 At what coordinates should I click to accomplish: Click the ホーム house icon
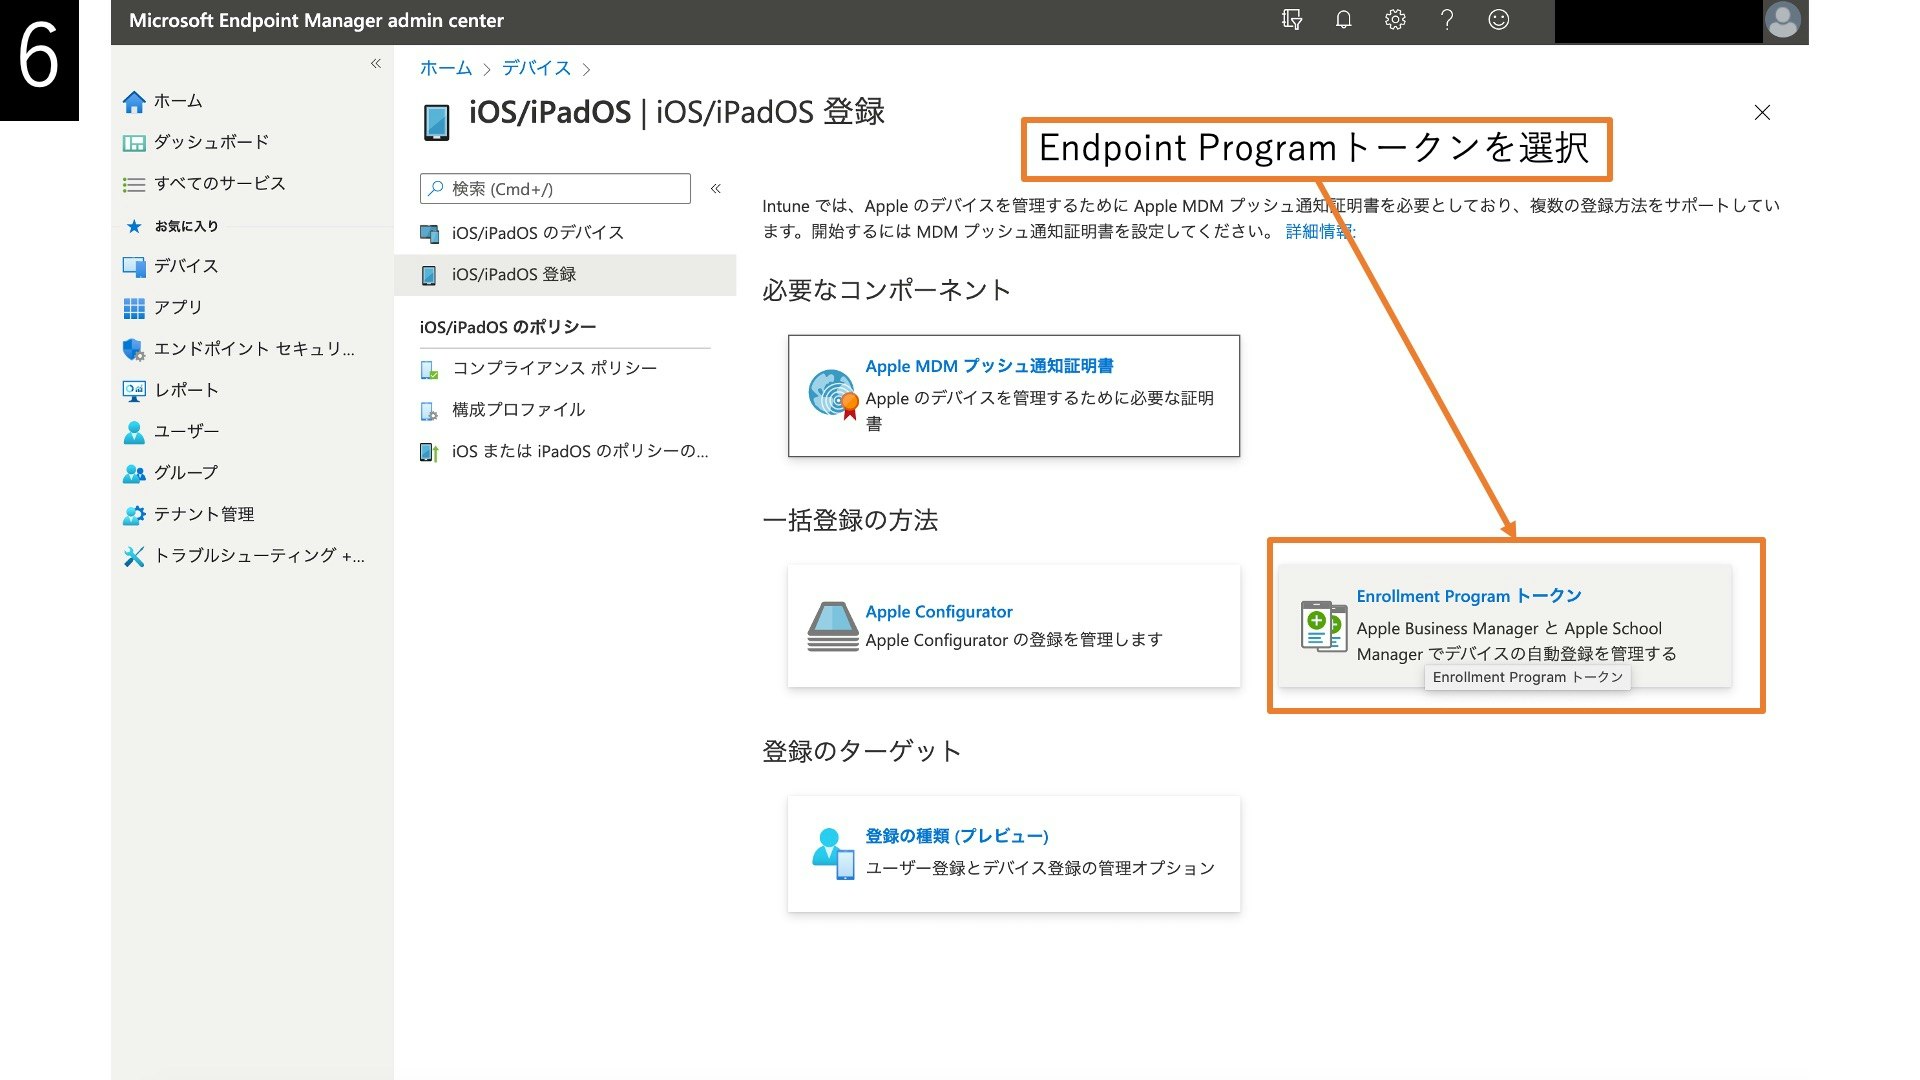[134, 102]
